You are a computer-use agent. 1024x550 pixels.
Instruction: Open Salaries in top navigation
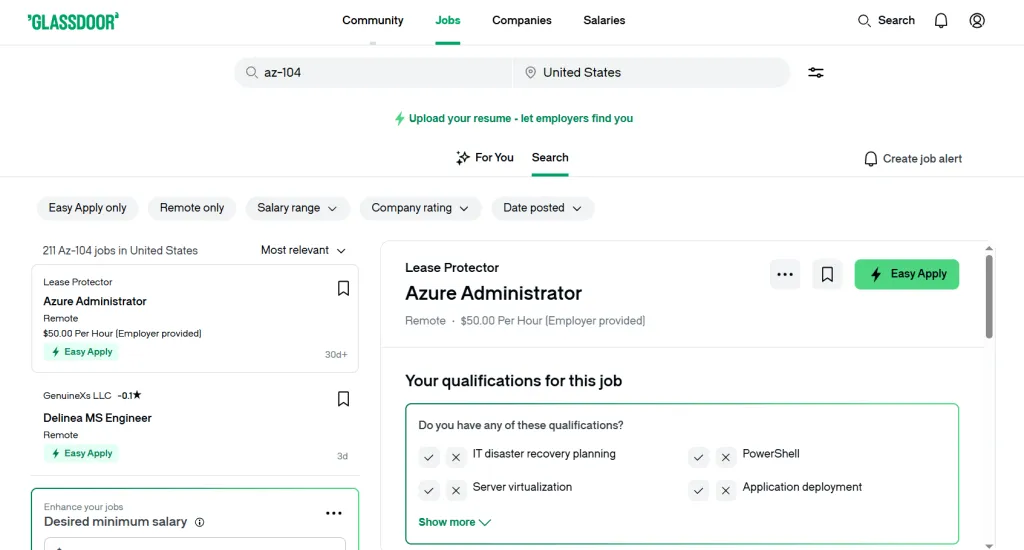click(x=604, y=21)
